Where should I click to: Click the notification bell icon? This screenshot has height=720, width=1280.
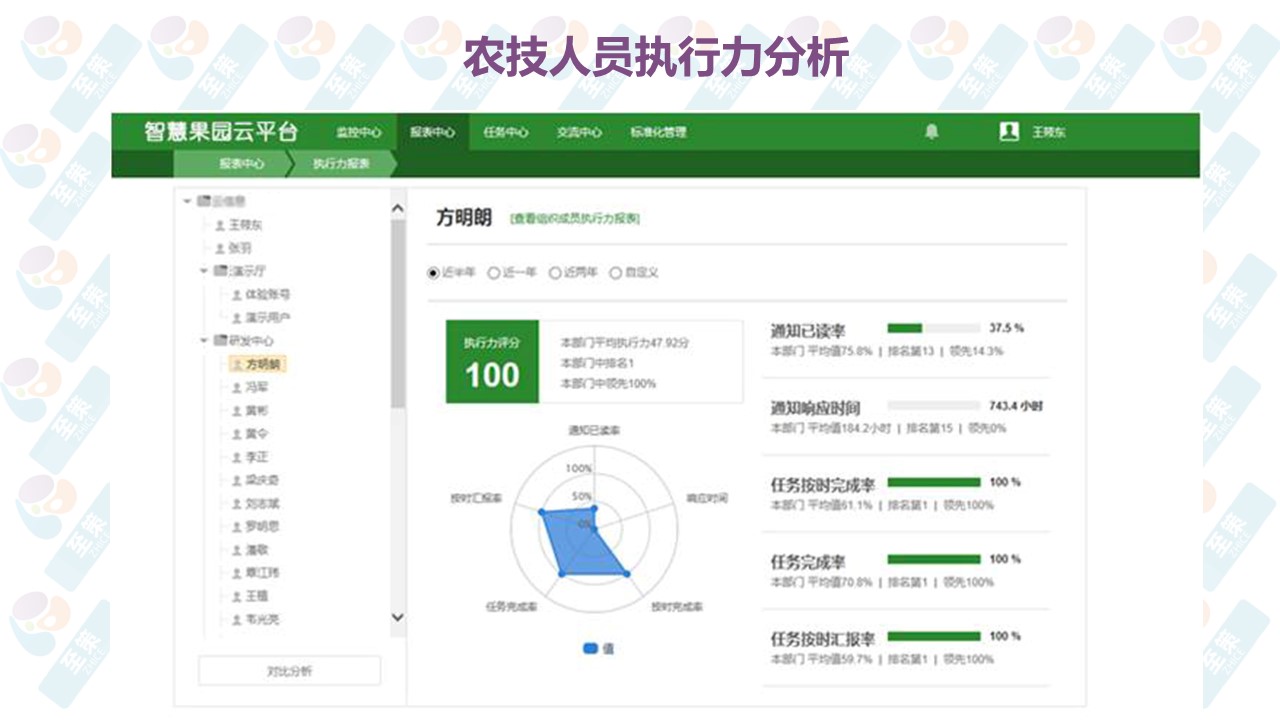pyautogui.click(x=931, y=132)
